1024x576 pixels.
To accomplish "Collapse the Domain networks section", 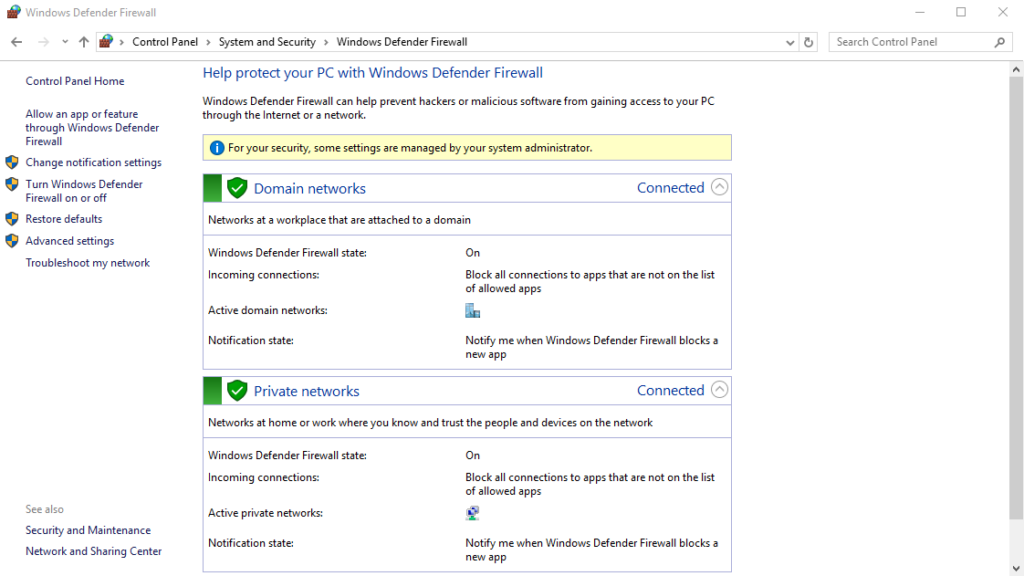I will point(719,187).
